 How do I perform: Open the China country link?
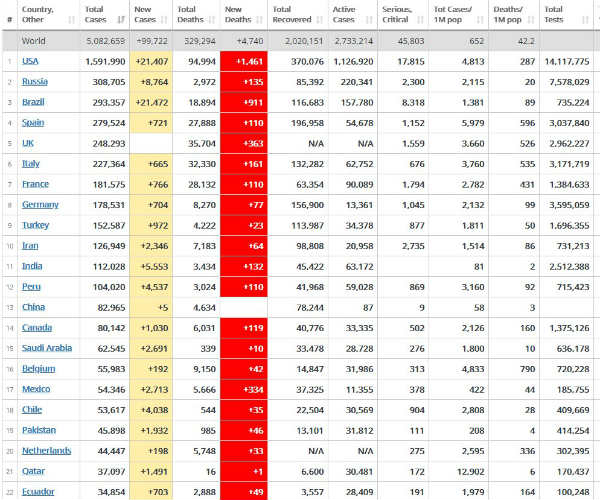pos(34,307)
